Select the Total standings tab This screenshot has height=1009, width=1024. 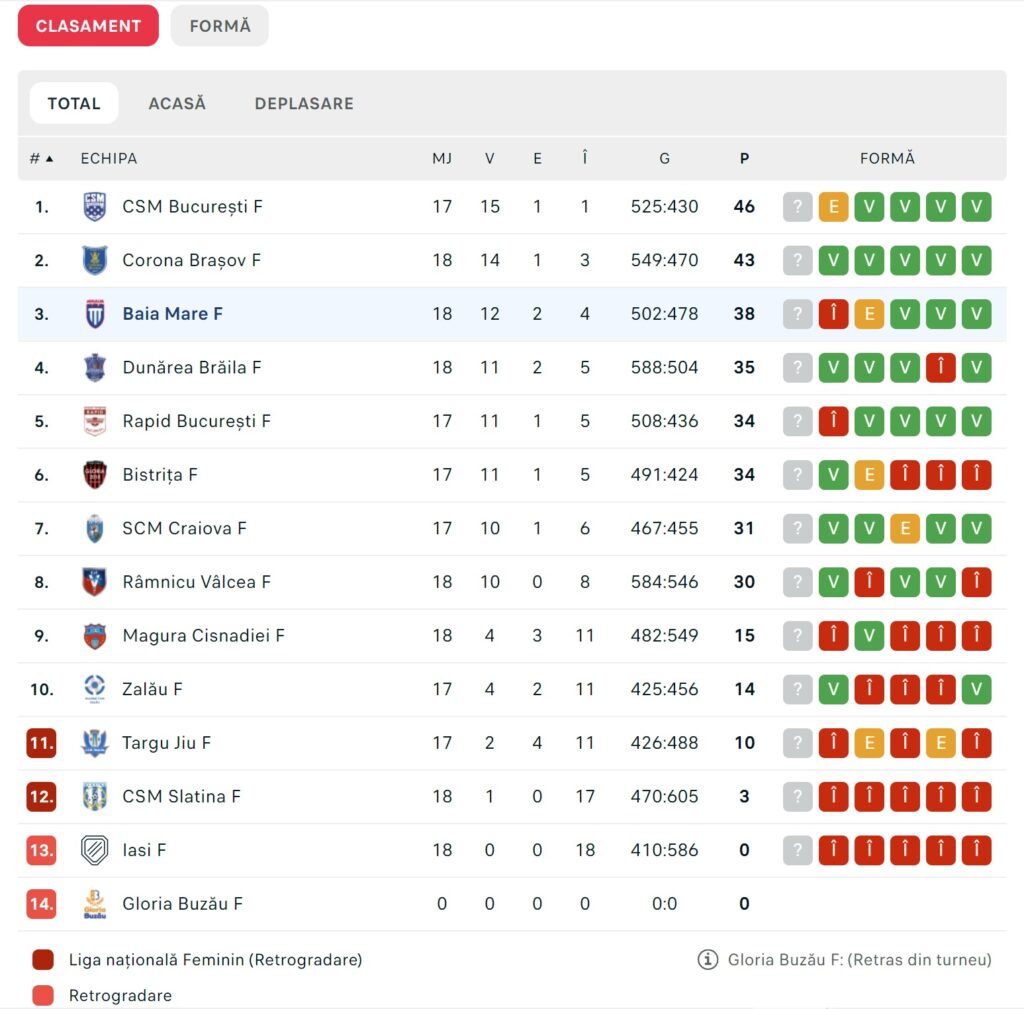74,103
